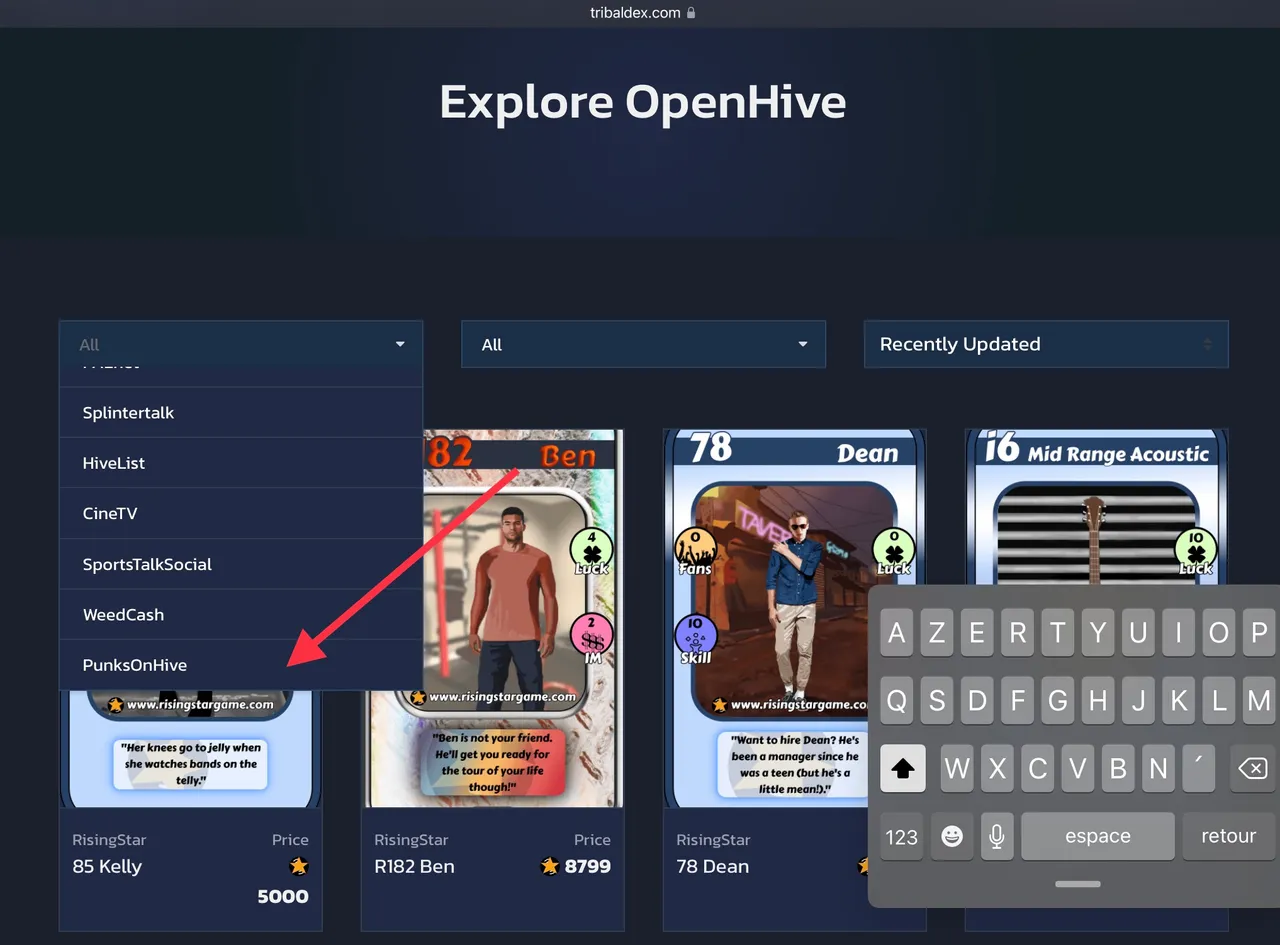Viewport: 1280px width, 945px height.
Task: Tap the Y key on keyboard
Action: pyautogui.click(x=1098, y=633)
